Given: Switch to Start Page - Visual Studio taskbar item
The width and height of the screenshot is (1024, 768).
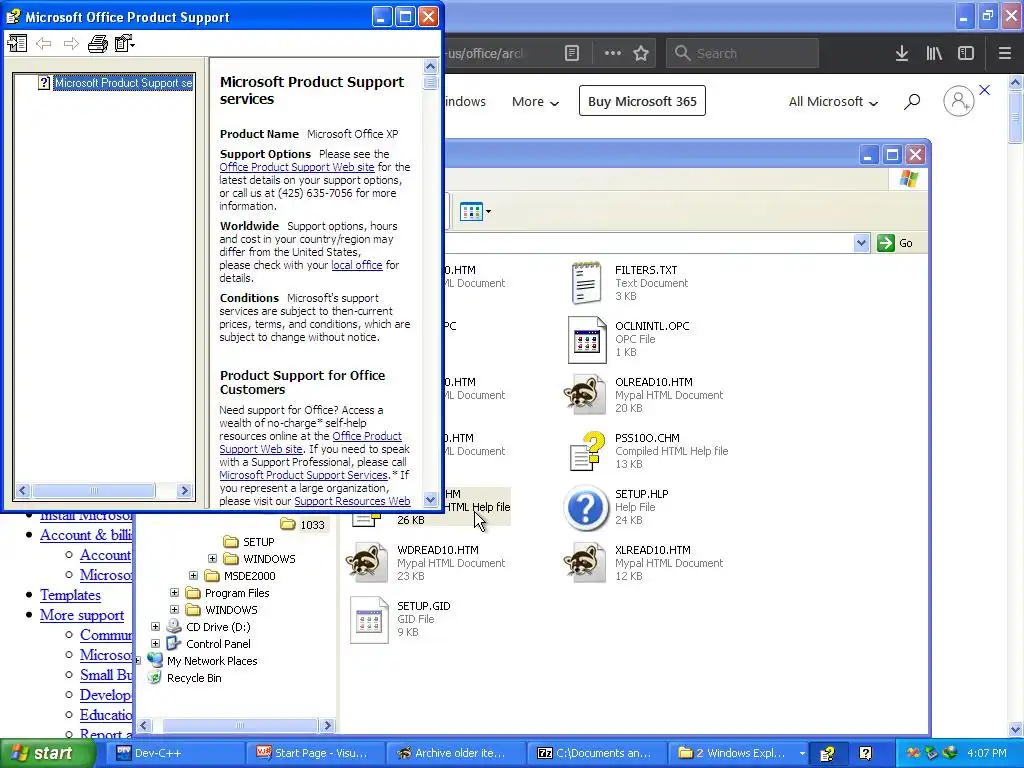Looking at the screenshot, I should coord(316,753).
